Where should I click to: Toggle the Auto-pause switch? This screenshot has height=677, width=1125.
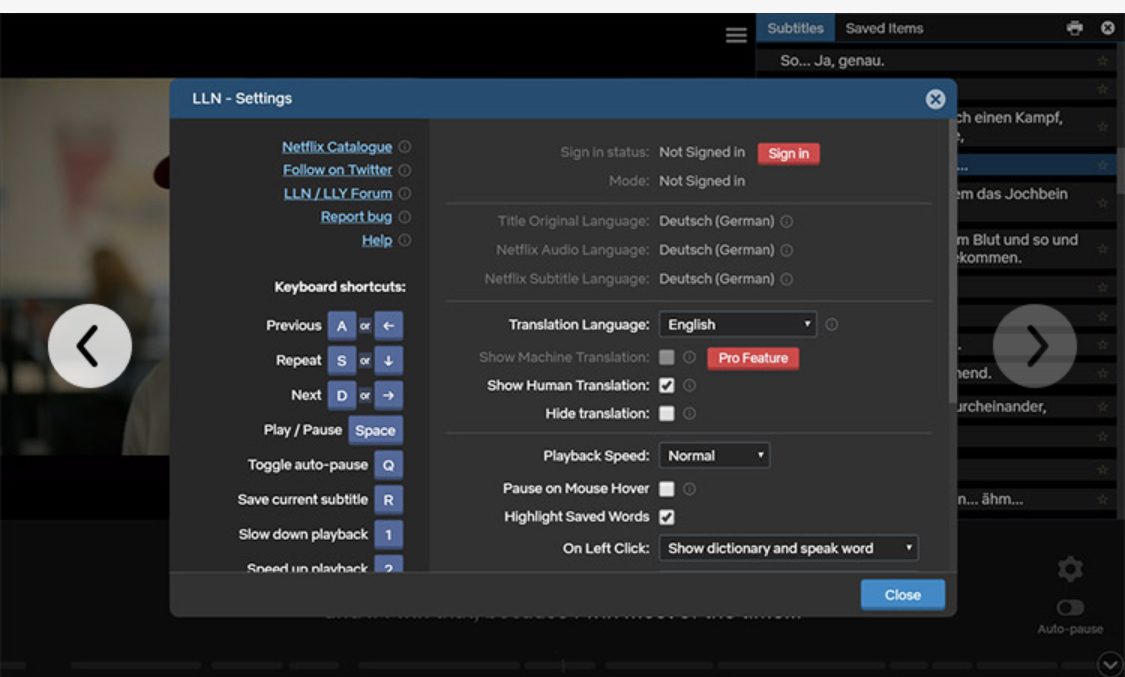tap(1070, 608)
